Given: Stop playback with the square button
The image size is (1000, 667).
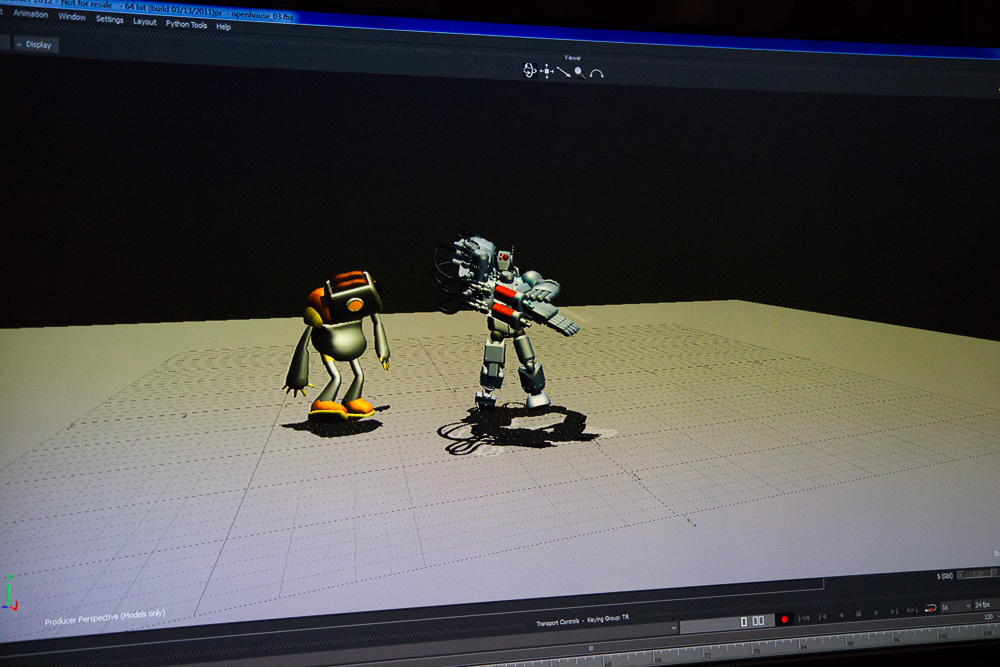Looking at the screenshot, I should [x=858, y=613].
